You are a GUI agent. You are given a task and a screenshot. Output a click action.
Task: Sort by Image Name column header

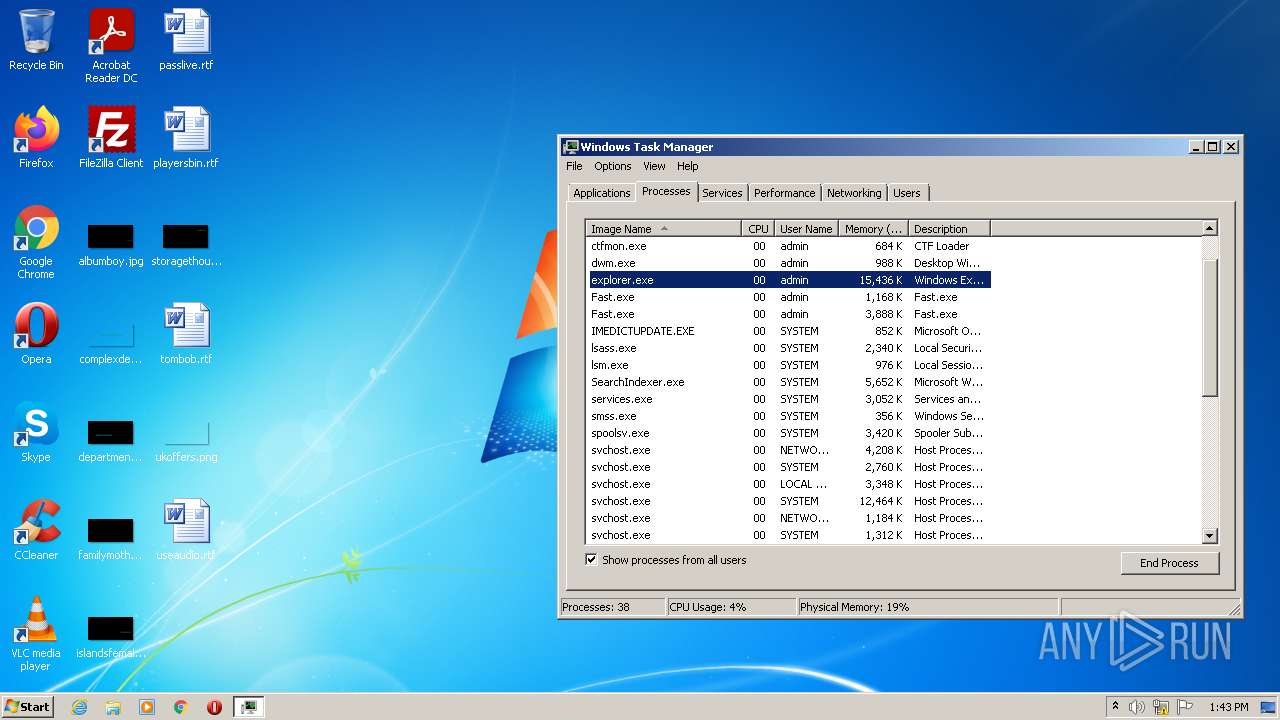[x=664, y=229]
